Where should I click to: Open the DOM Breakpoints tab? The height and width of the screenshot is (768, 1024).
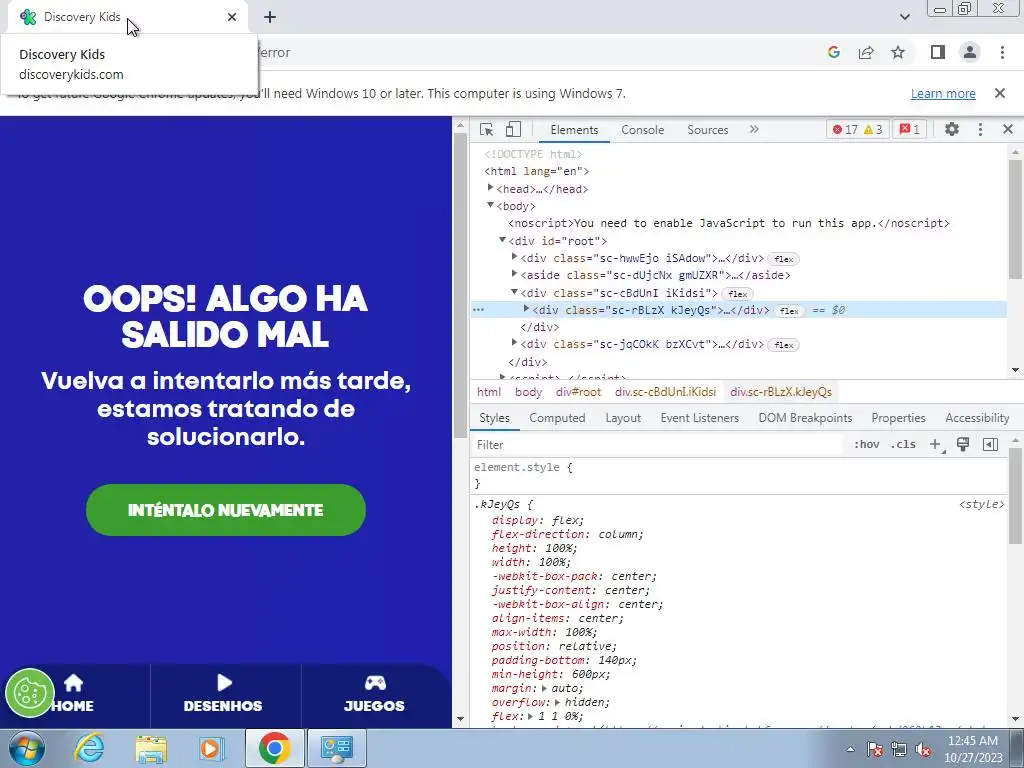tap(805, 418)
